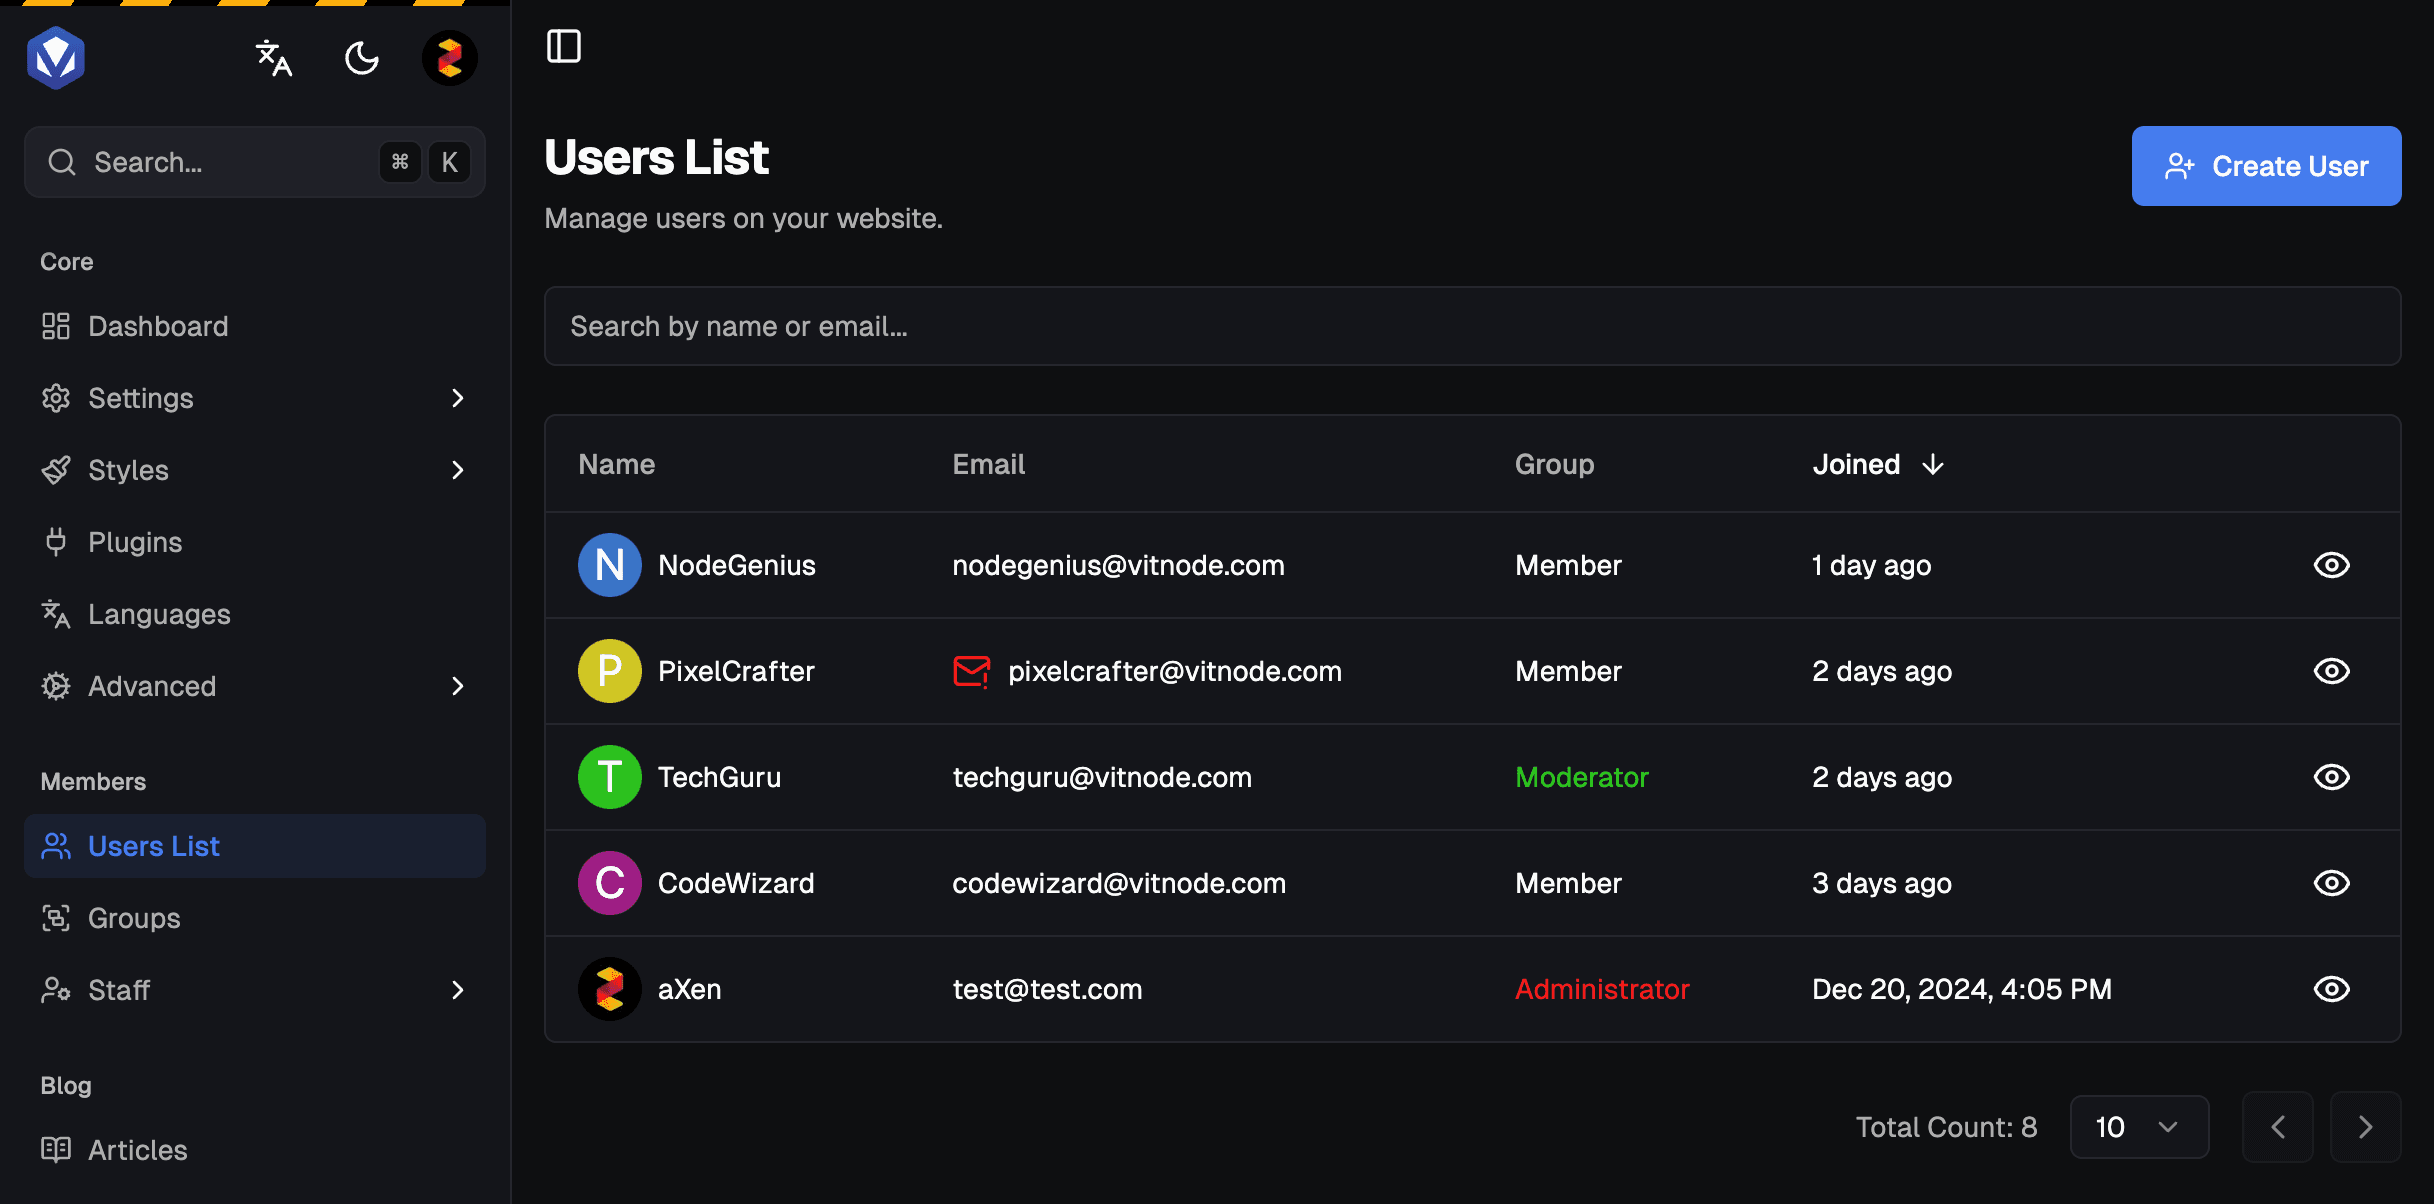The width and height of the screenshot is (2434, 1204).
Task: Click the magnifier icon in the sidebar search
Action: tap(62, 162)
